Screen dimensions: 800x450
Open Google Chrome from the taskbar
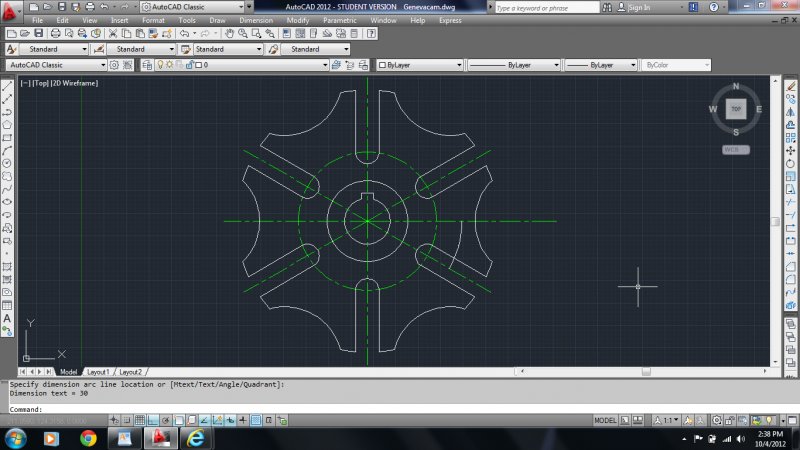[x=88, y=438]
